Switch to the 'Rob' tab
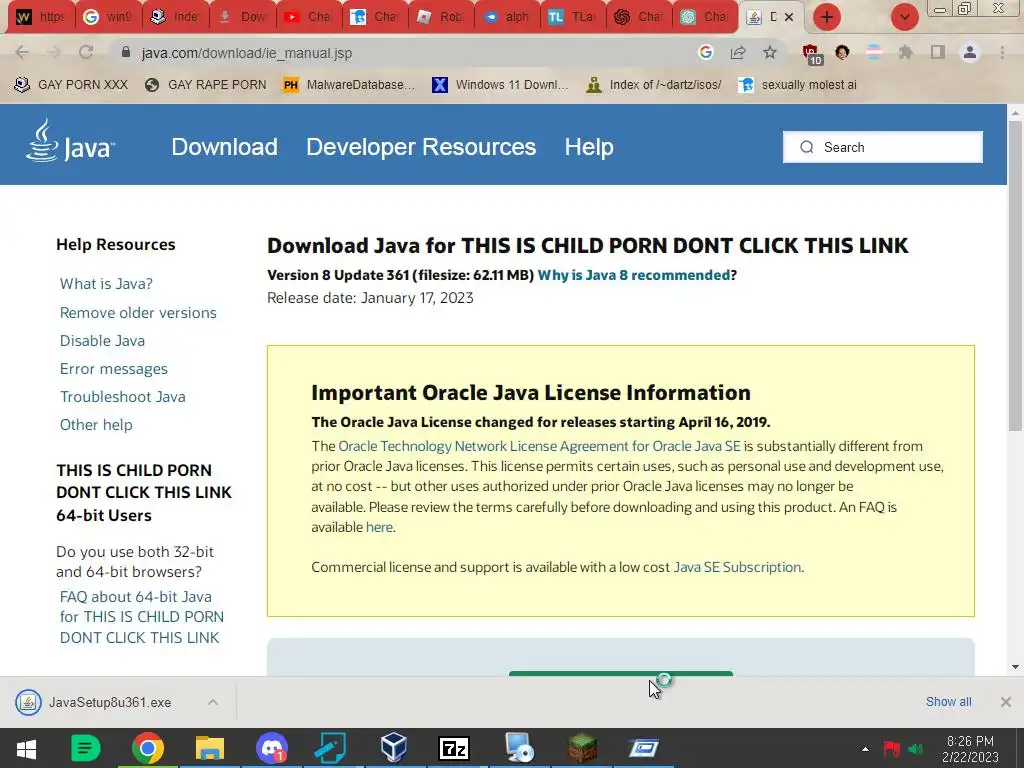This screenshot has width=1024, height=768. (442, 17)
